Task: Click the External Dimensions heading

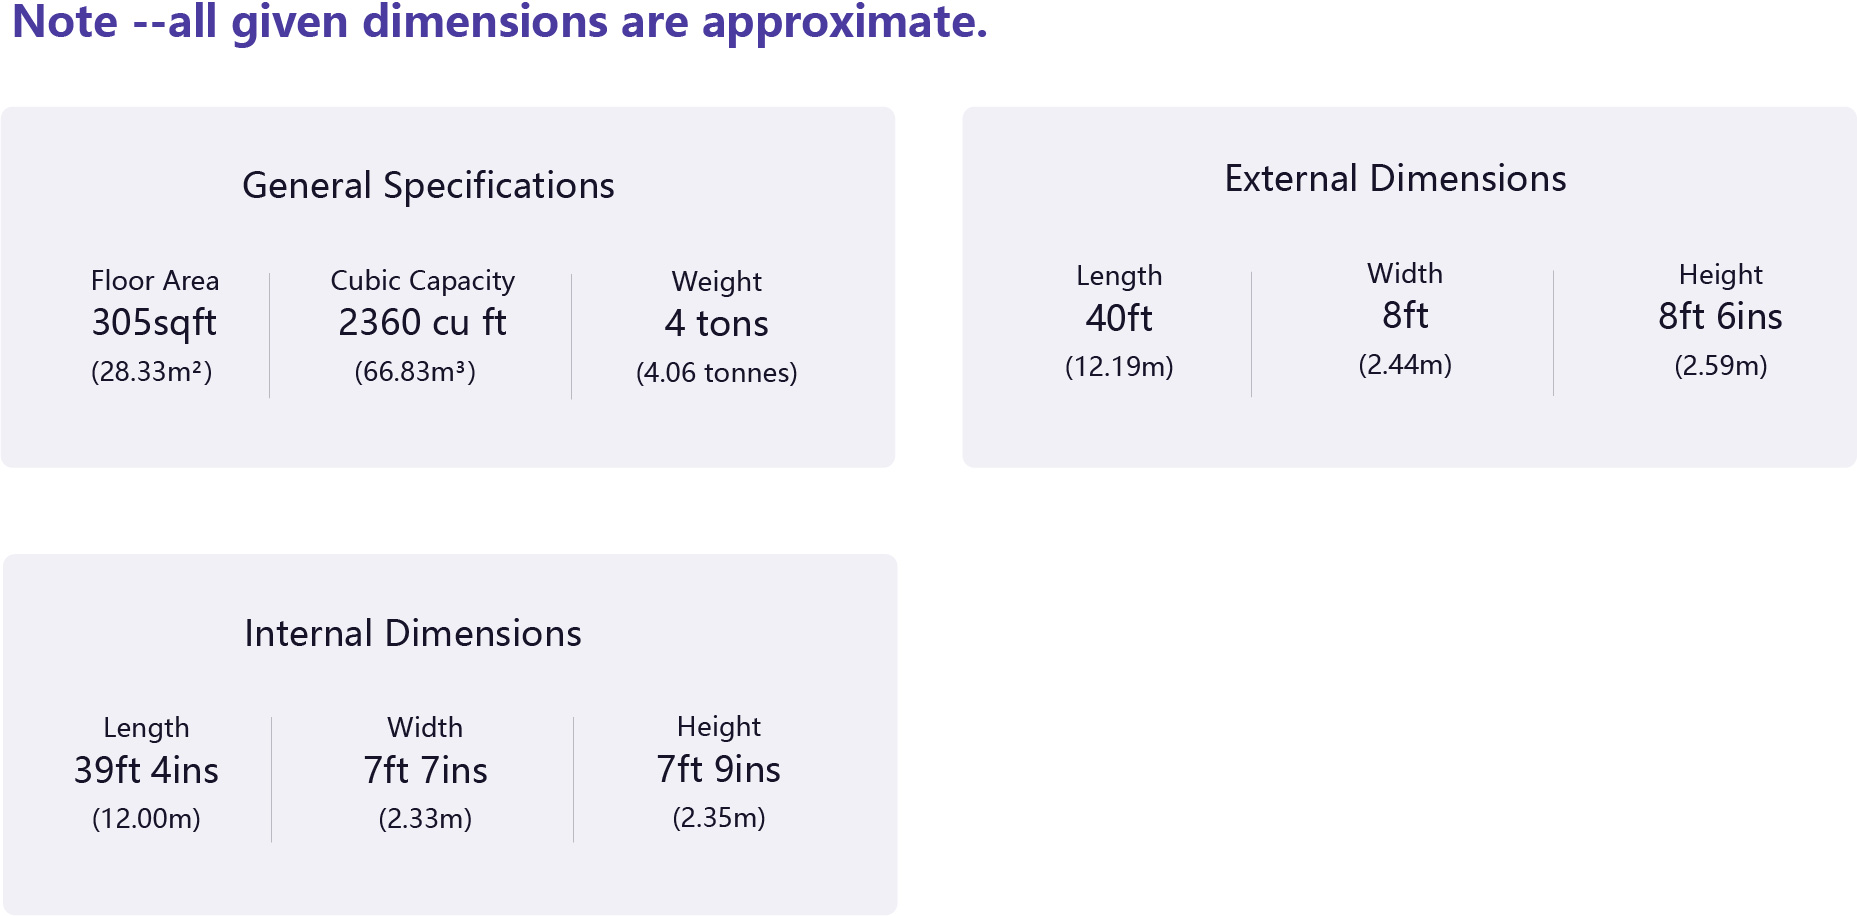Action: coord(1395,179)
